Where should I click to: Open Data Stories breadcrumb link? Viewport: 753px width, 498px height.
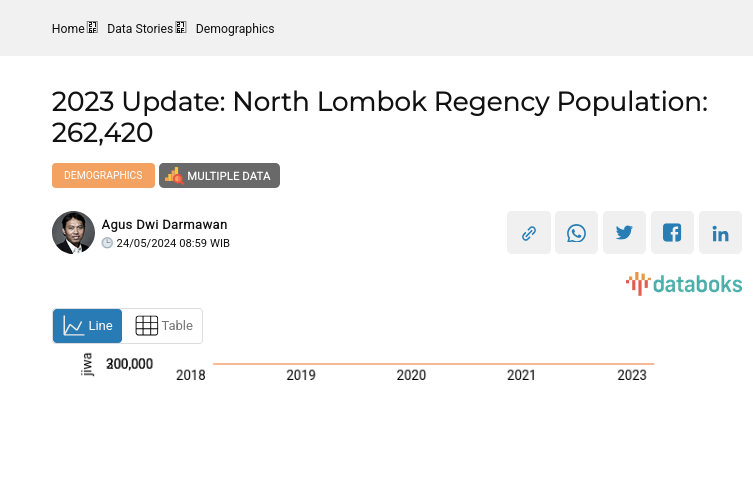coord(140,29)
